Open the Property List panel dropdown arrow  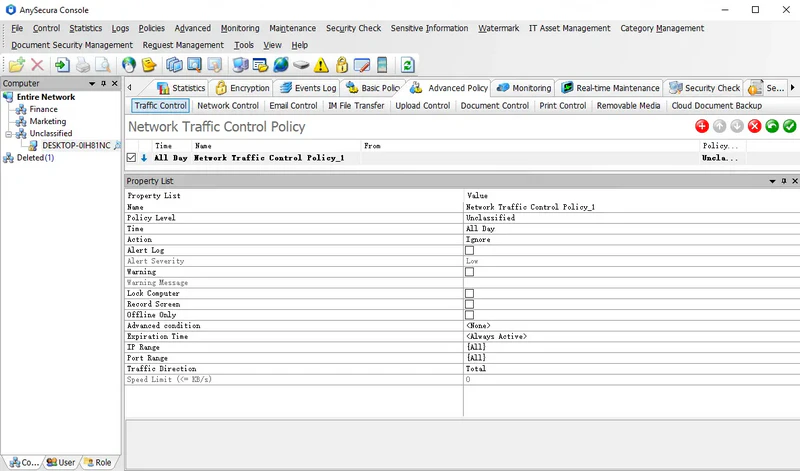click(x=772, y=181)
